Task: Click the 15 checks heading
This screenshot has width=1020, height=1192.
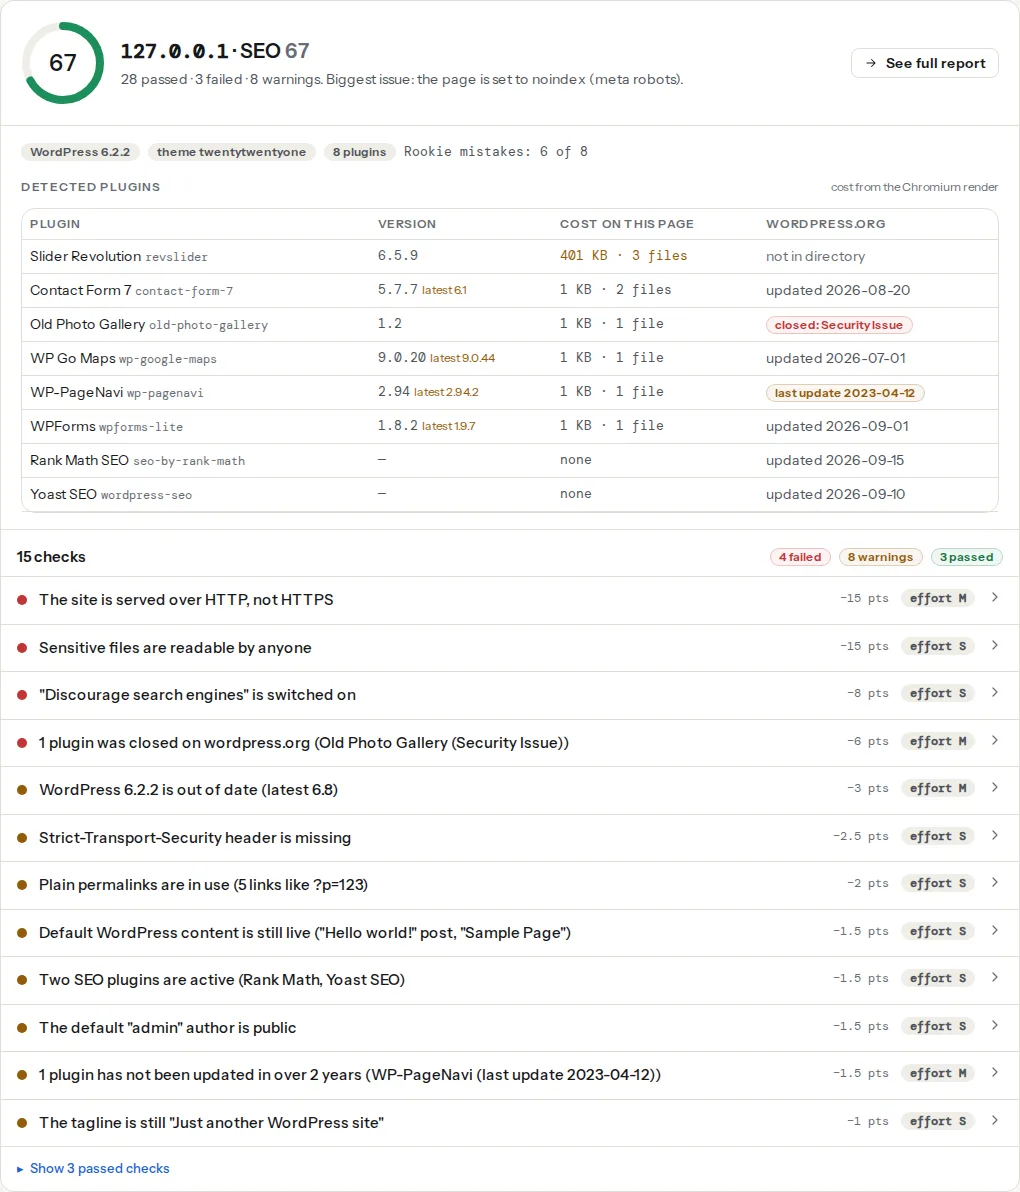Action: [51, 557]
